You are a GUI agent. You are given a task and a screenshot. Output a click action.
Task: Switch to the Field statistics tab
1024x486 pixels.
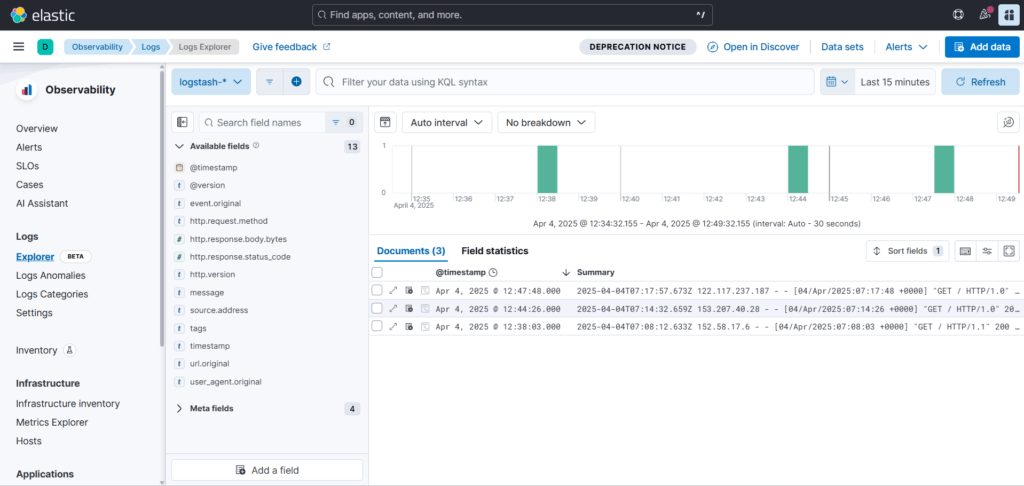pos(495,251)
